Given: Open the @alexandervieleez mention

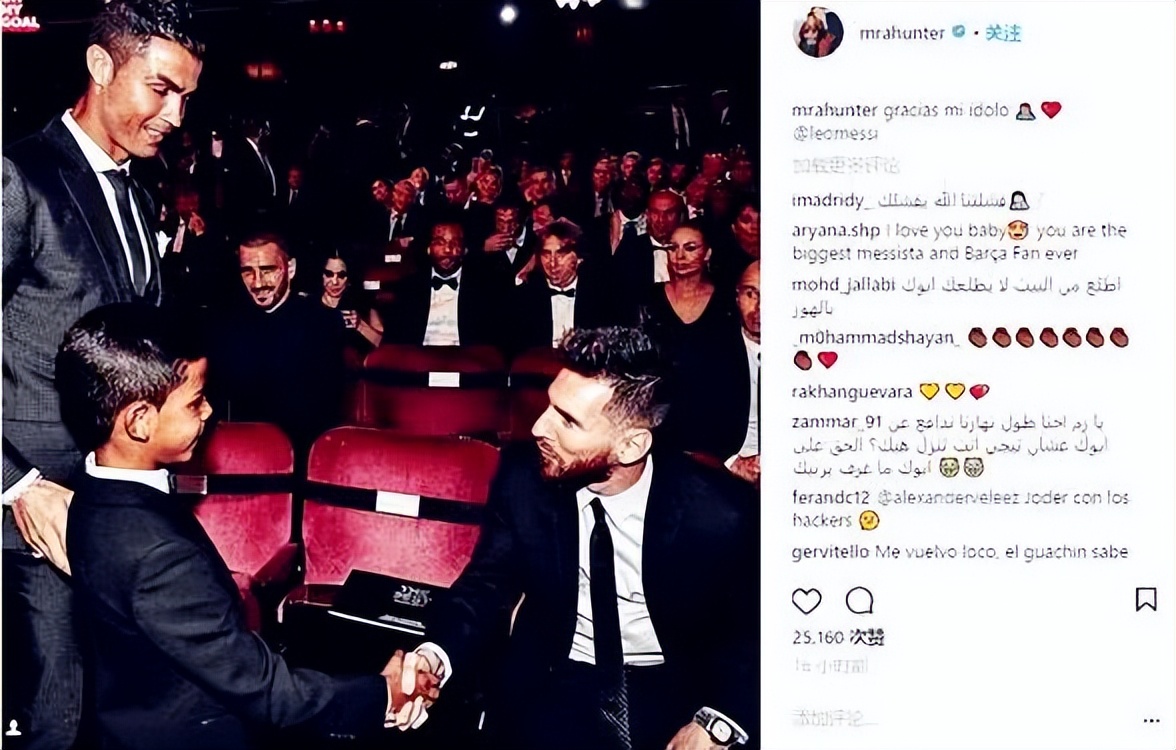Looking at the screenshot, I should coord(946,498).
